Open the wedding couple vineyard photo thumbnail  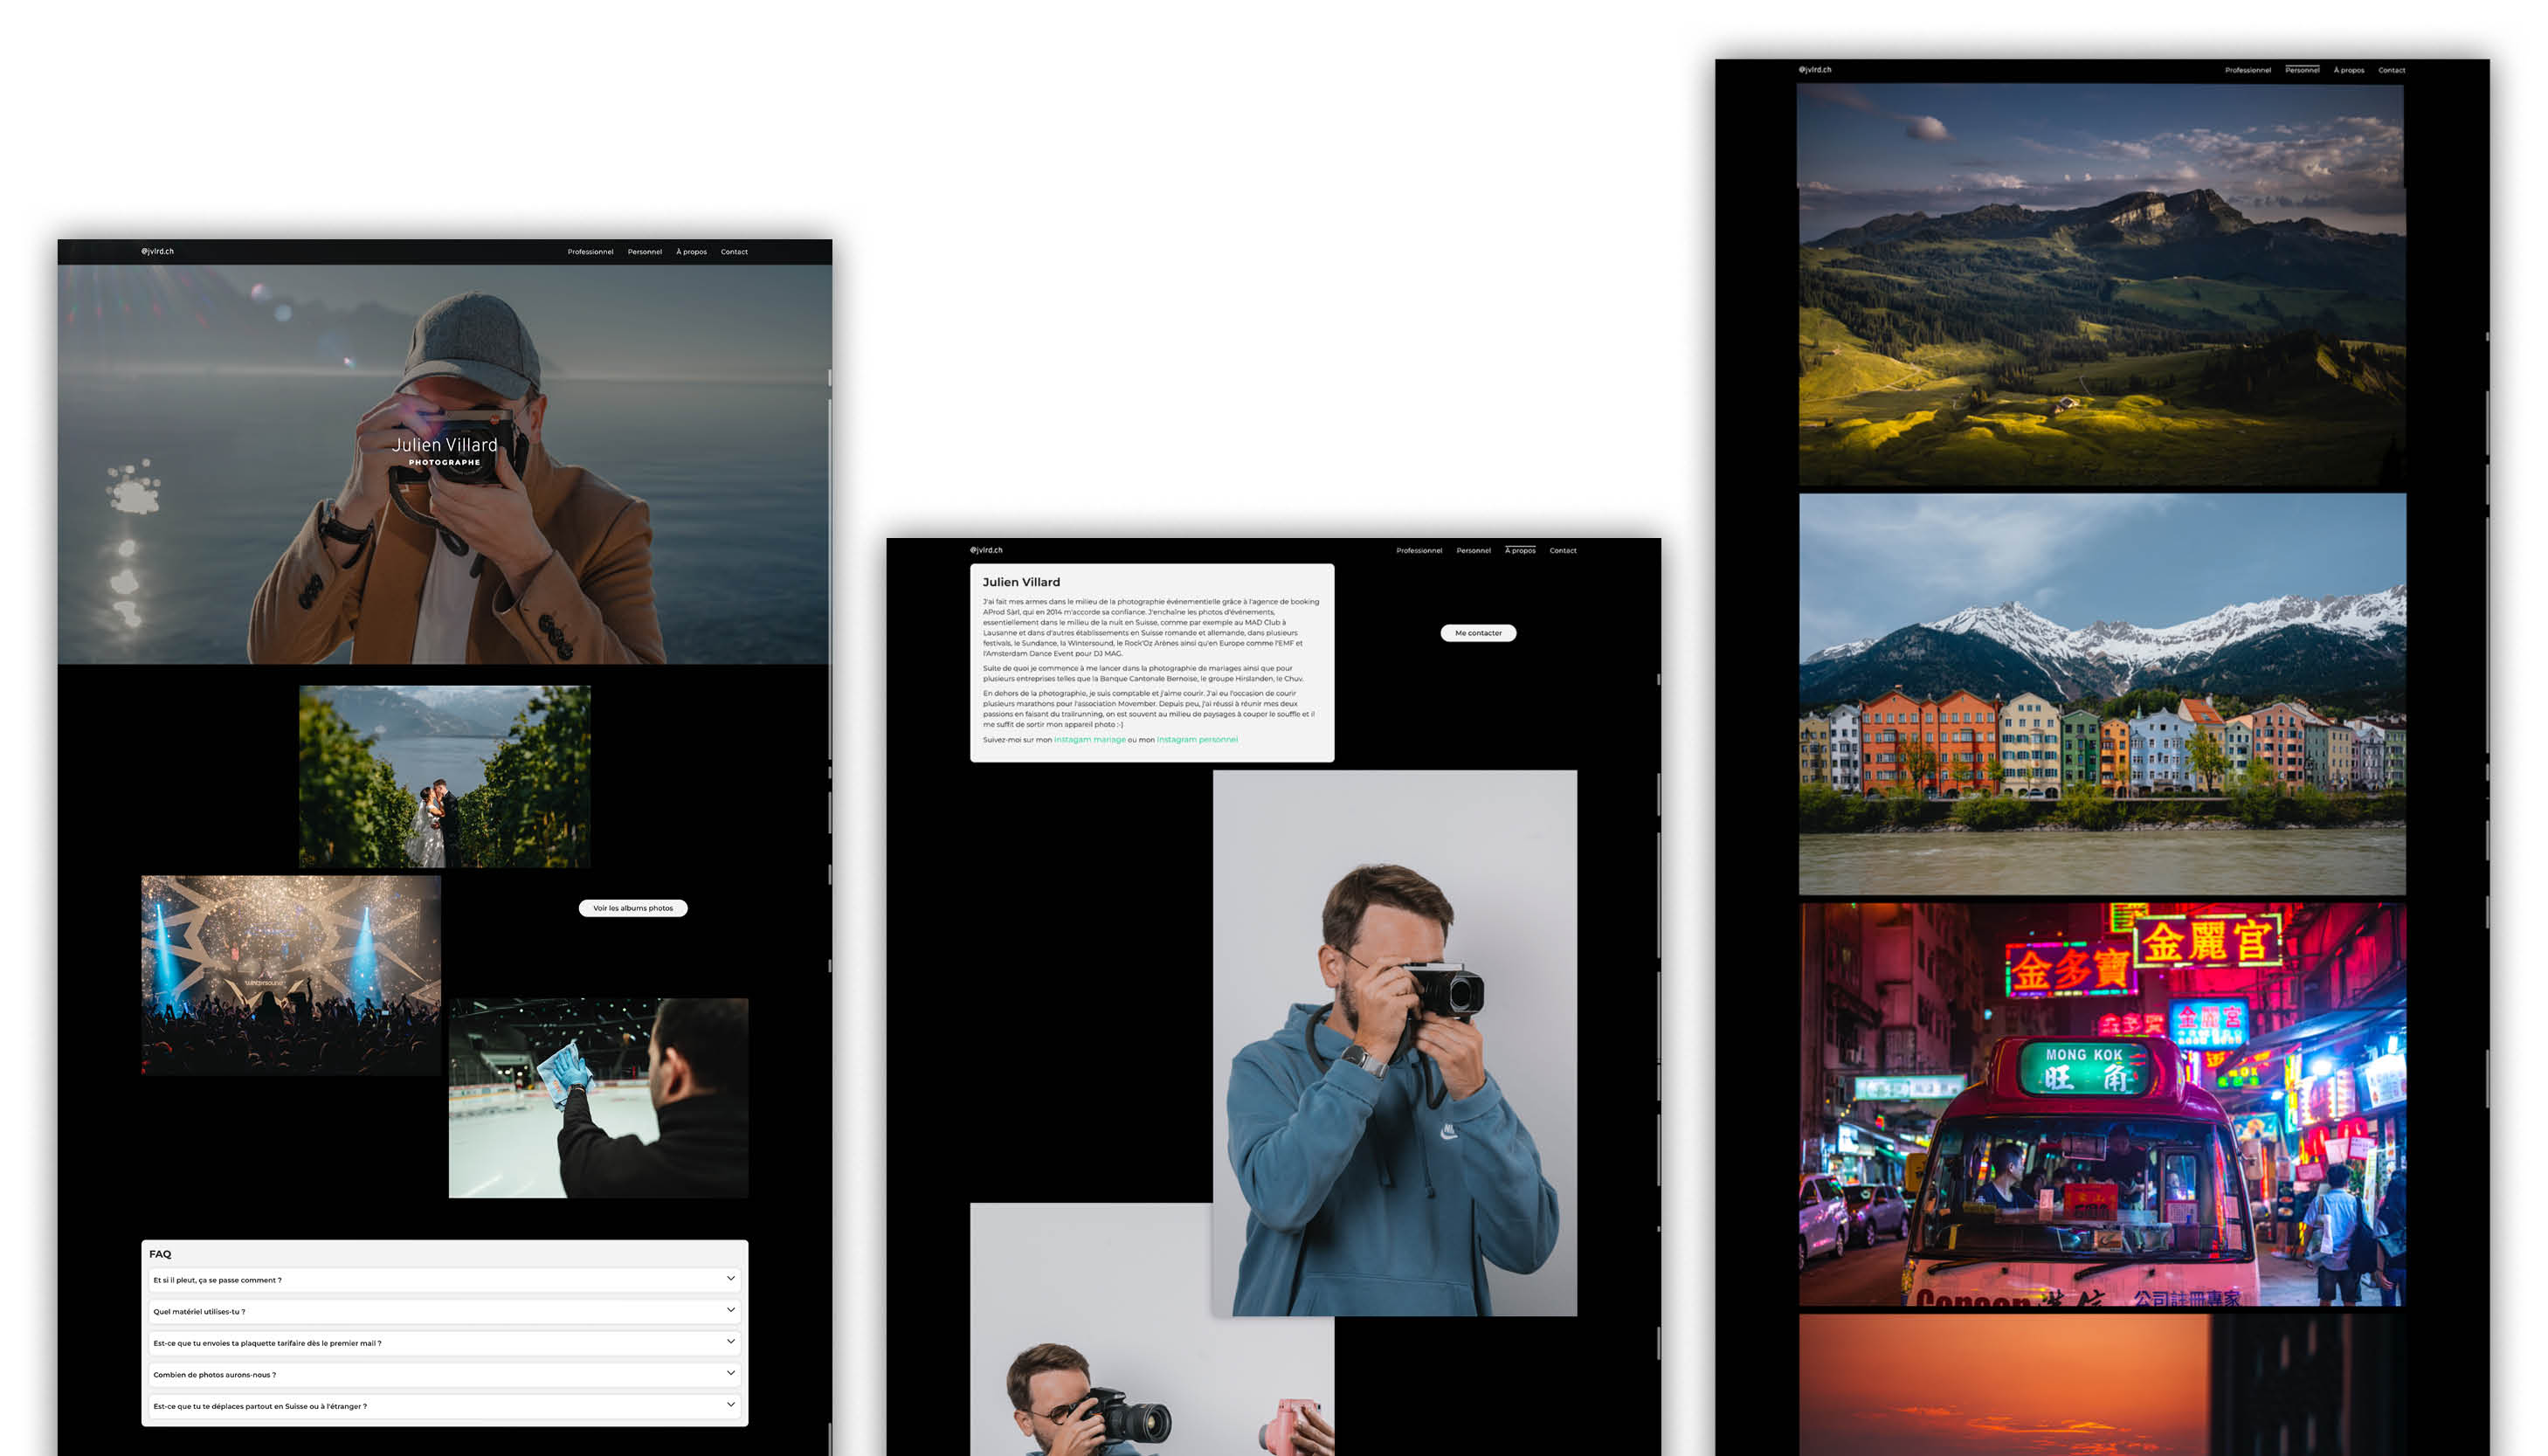click(444, 776)
